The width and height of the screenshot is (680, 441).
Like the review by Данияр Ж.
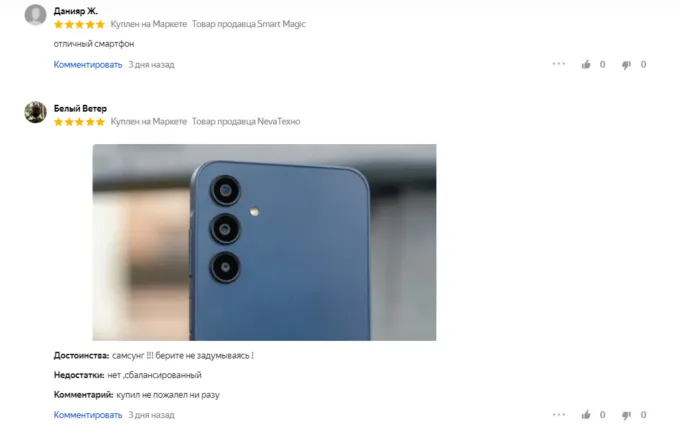click(586, 65)
